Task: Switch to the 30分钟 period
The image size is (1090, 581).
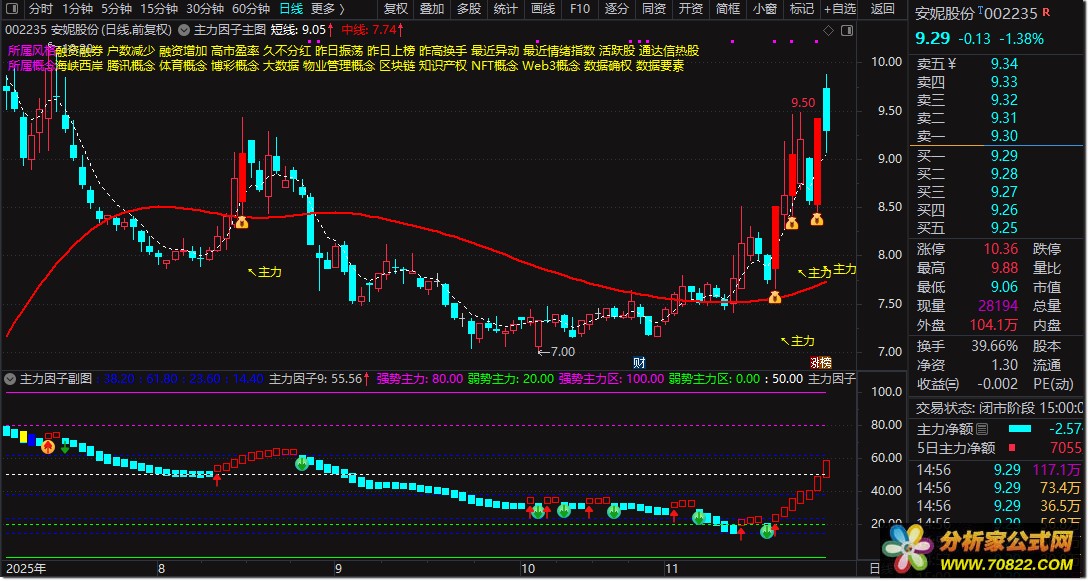Action: point(204,9)
